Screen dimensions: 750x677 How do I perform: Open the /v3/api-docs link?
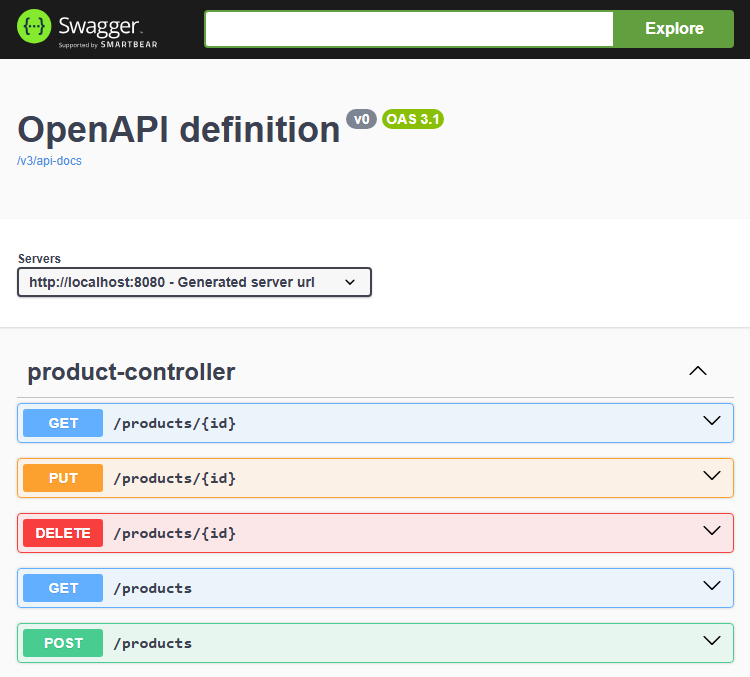pos(49,161)
